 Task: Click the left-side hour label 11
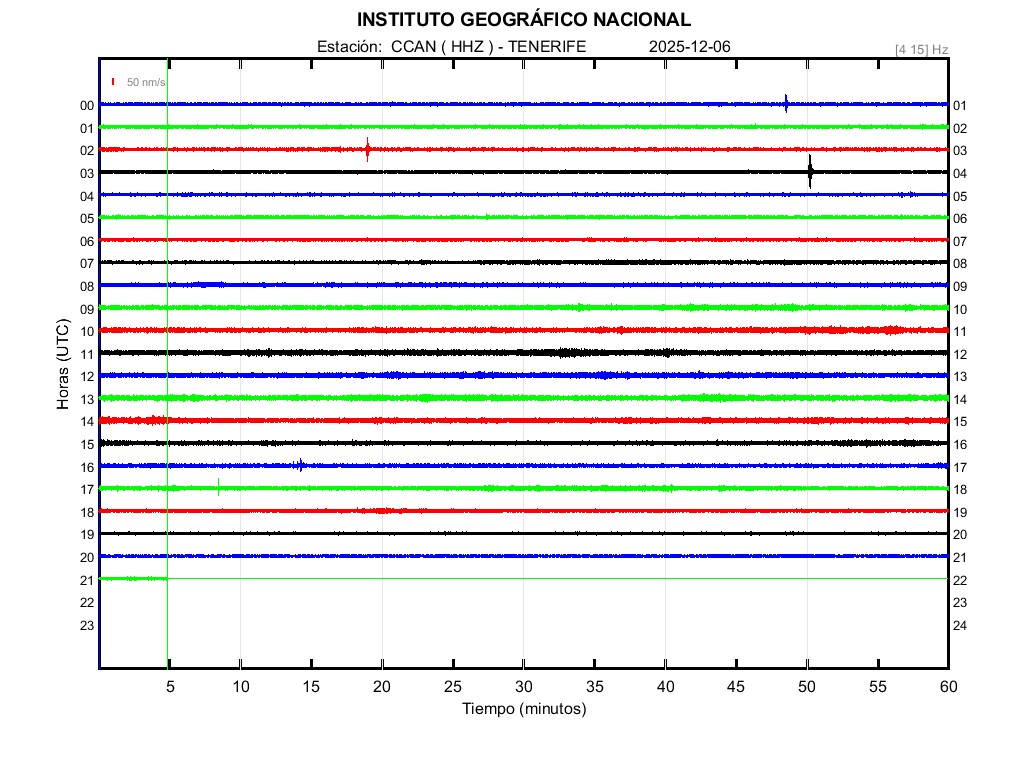(x=87, y=354)
